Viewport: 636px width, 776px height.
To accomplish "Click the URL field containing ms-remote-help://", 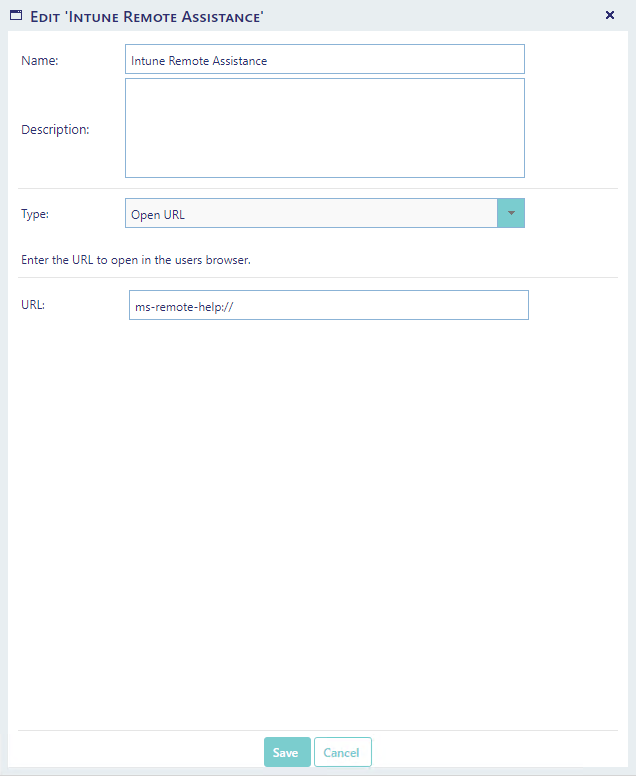I will coord(328,306).
